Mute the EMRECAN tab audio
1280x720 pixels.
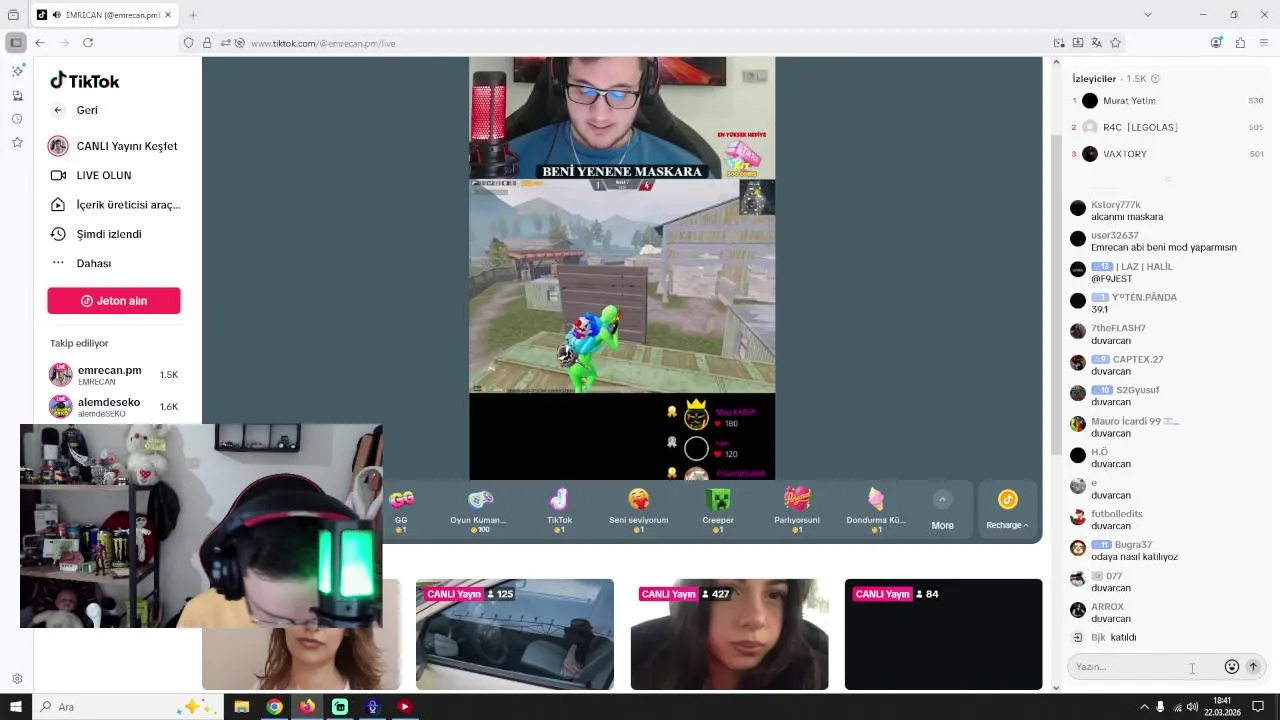pyautogui.click(x=56, y=15)
